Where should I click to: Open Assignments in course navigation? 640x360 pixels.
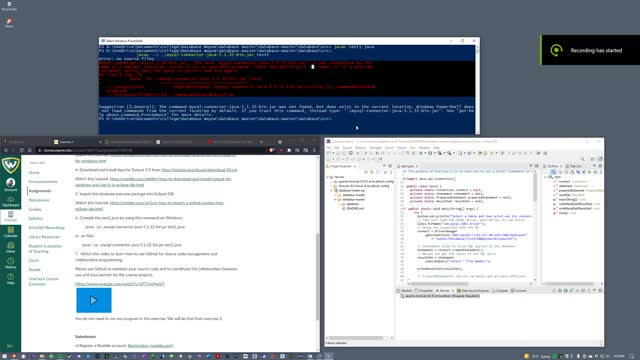[x=40, y=191]
